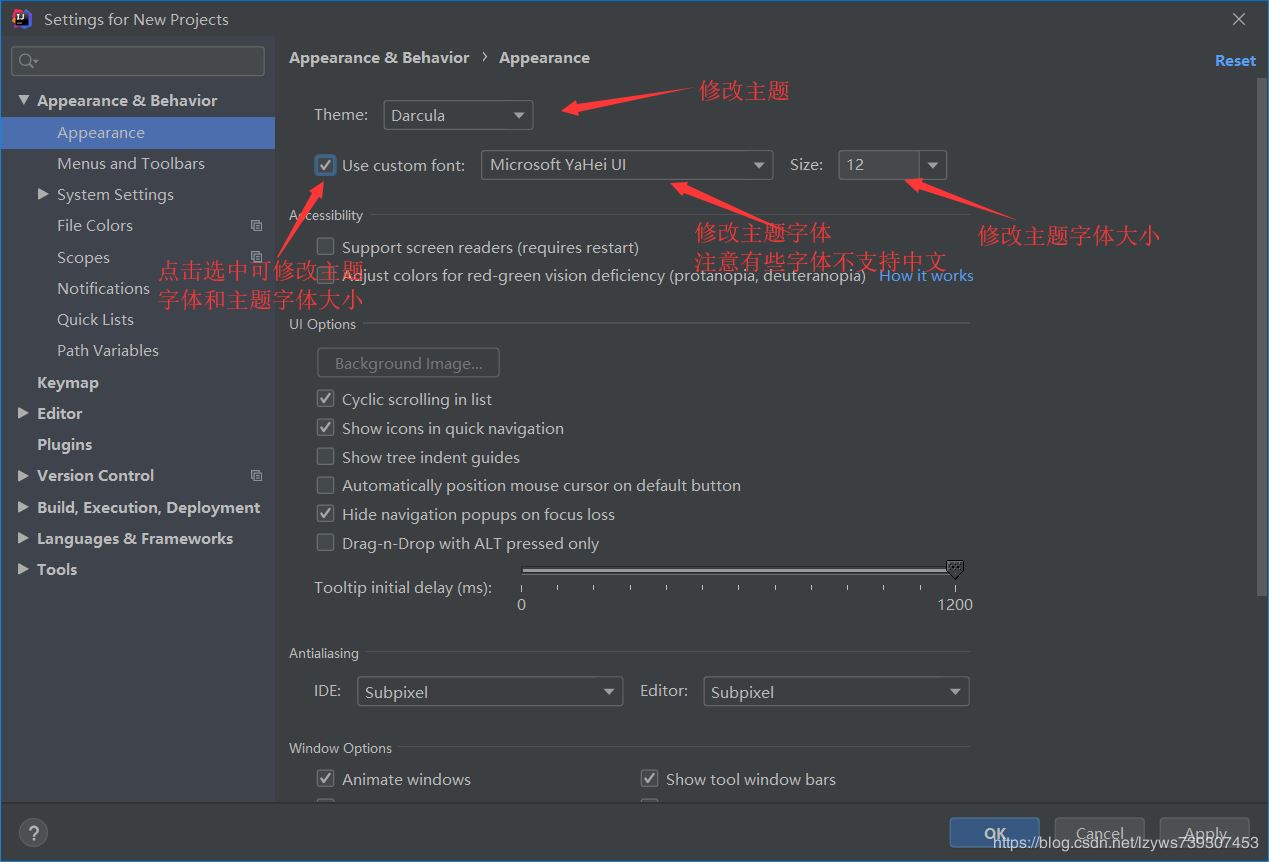Enable Support screen readers checkbox

click(325, 246)
